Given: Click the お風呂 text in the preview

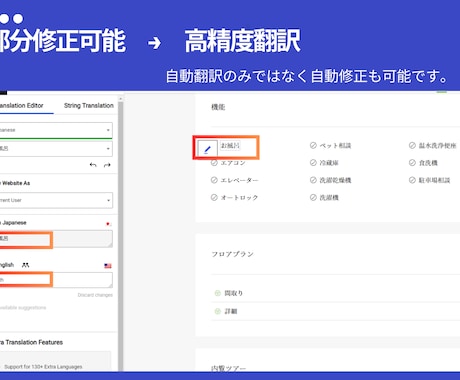Looking at the screenshot, I should point(230,146).
